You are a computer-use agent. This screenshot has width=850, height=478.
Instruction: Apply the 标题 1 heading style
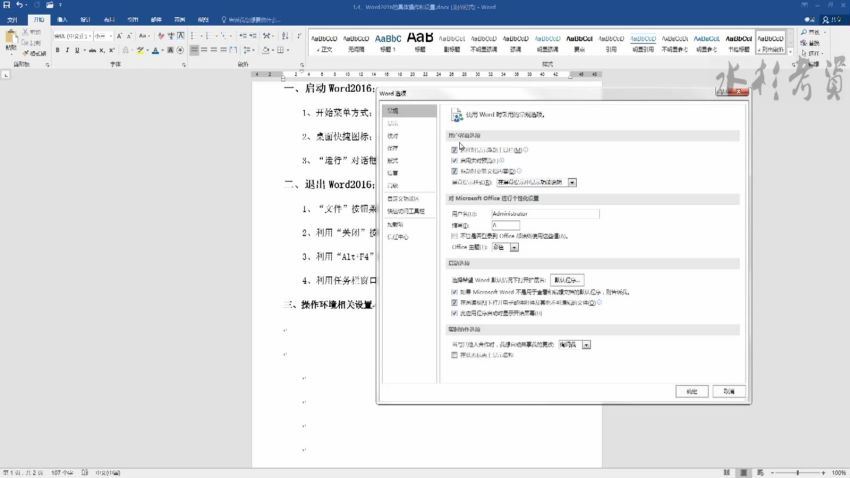388,42
